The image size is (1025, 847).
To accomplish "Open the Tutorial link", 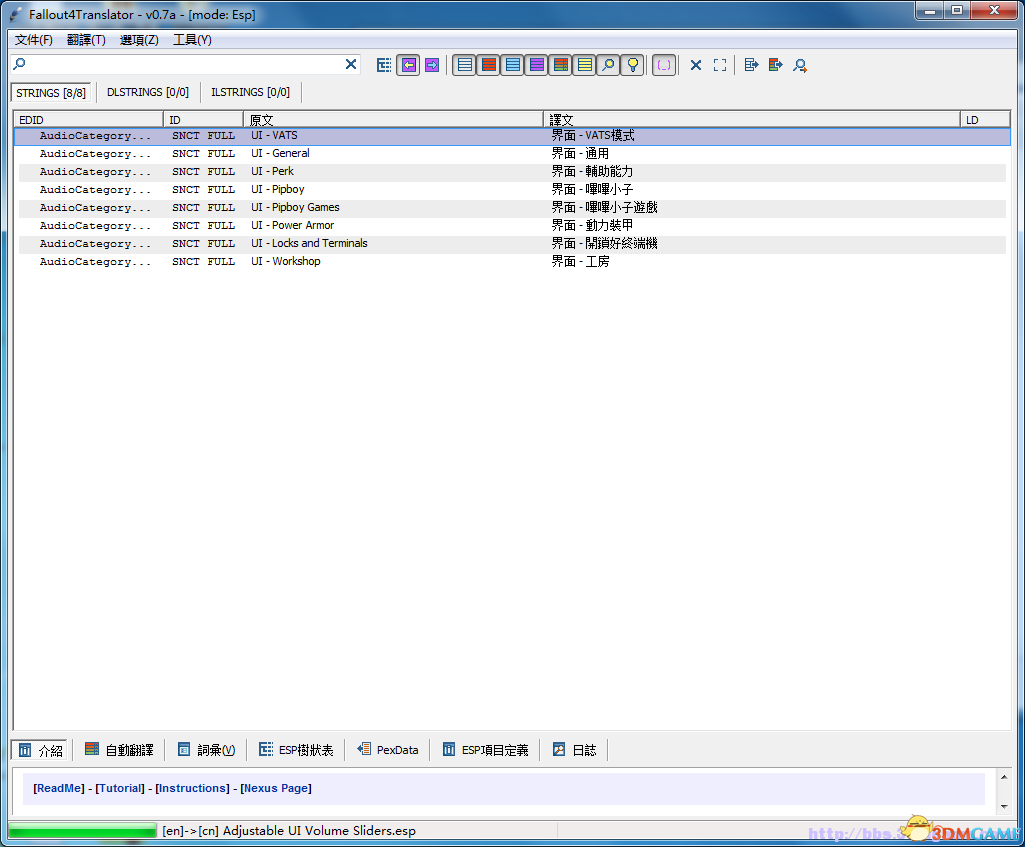I will (120, 788).
